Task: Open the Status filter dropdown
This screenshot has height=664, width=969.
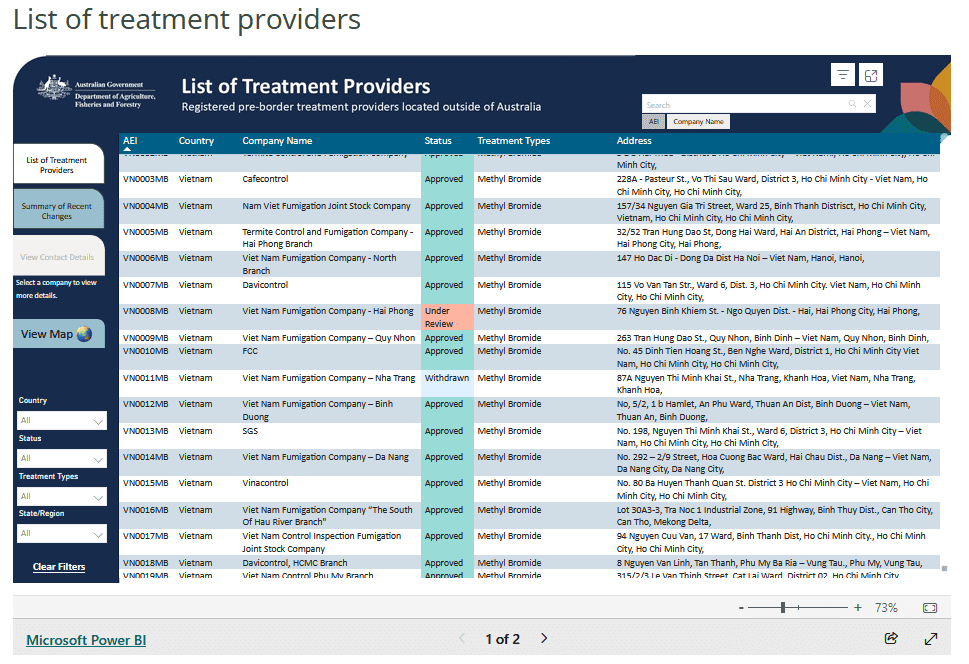Action: pyautogui.click(x=61, y=458)
